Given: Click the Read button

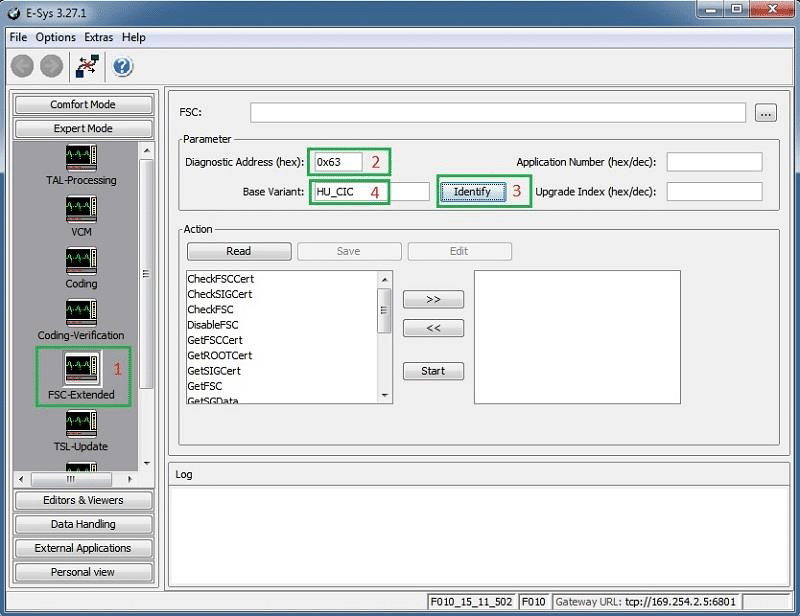Looking at the screenshot, I should 239,251.
